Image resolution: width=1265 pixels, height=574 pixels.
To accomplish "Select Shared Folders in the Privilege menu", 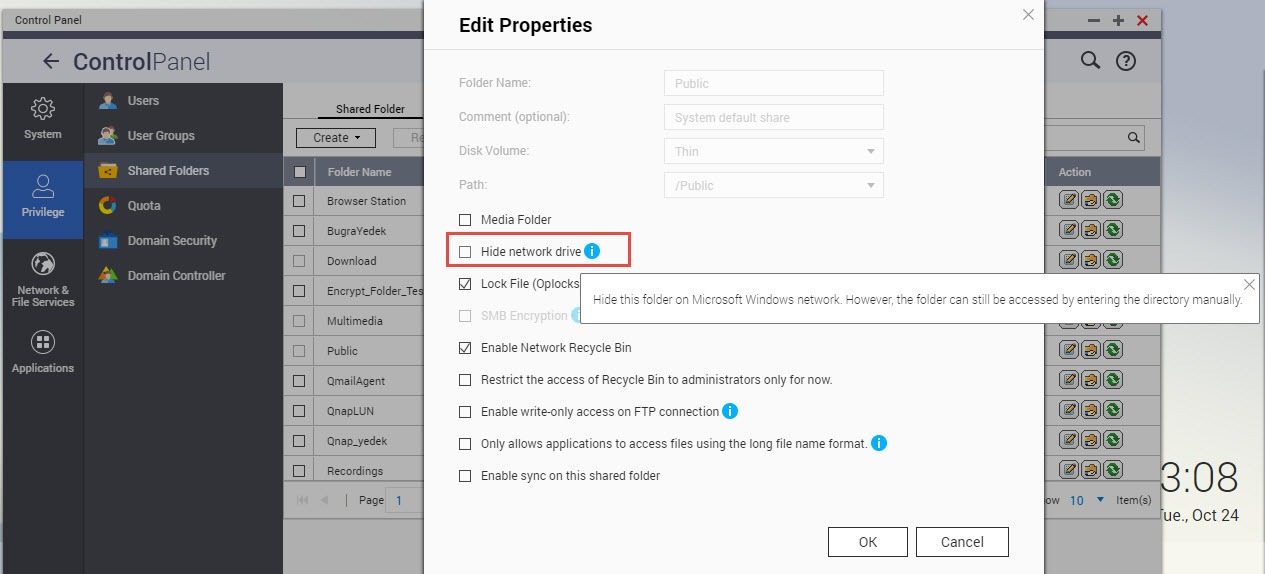I will pos(184,171).
